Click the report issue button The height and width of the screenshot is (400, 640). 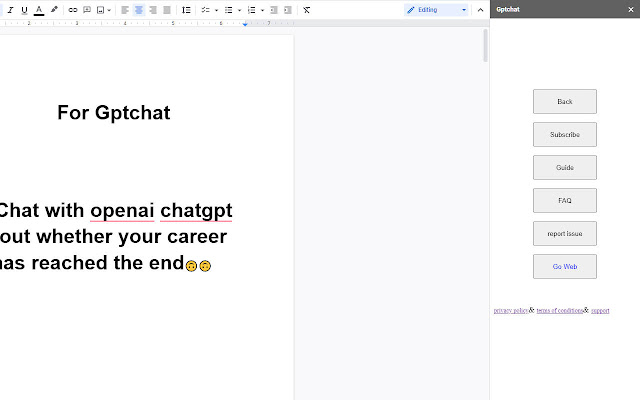(x=564, y=233)
